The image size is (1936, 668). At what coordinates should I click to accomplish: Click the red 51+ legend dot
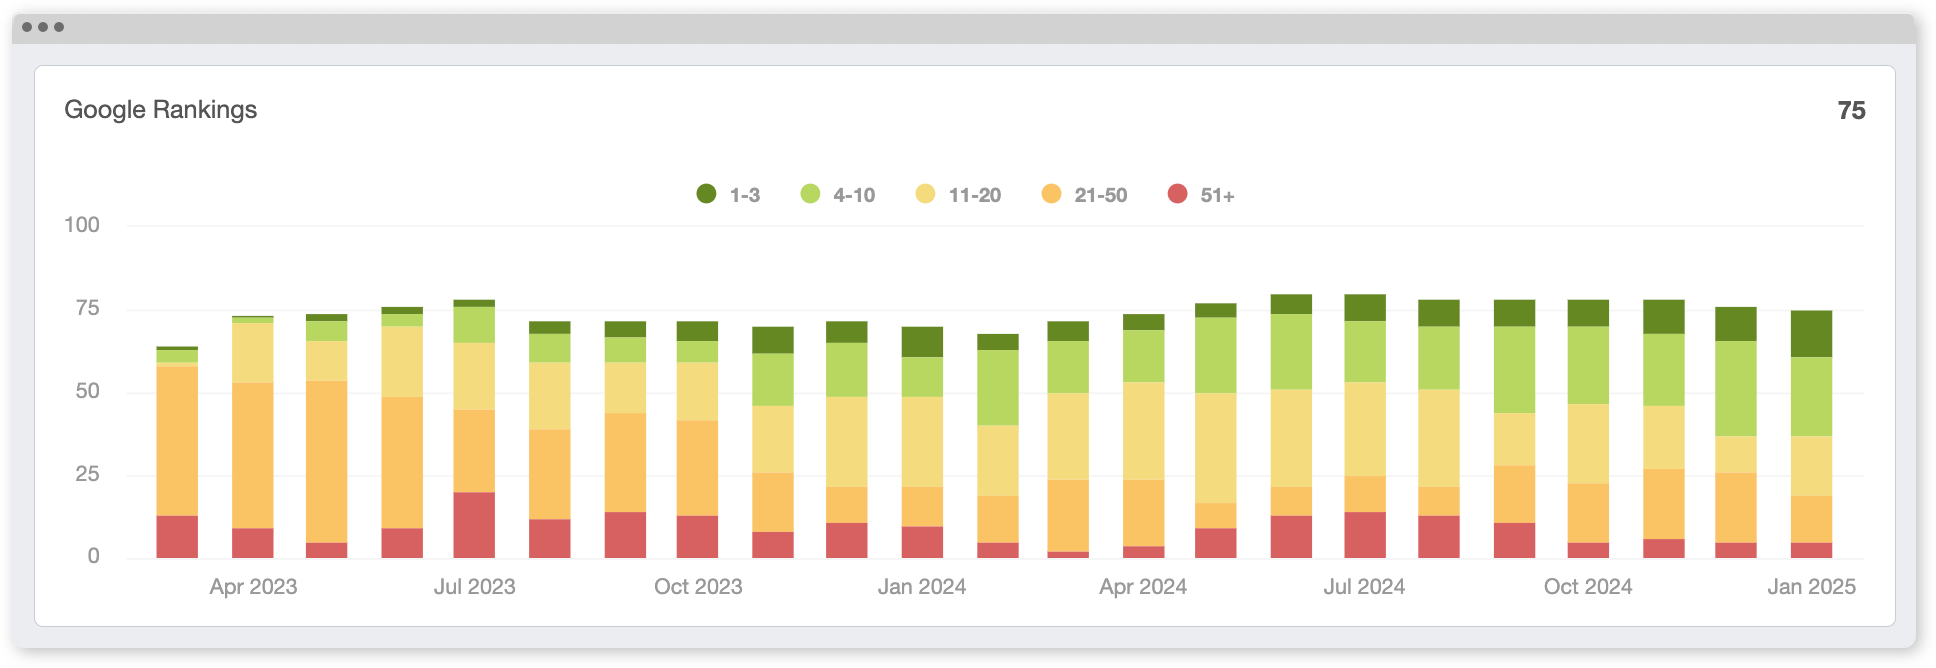(x=1177, y=194)
